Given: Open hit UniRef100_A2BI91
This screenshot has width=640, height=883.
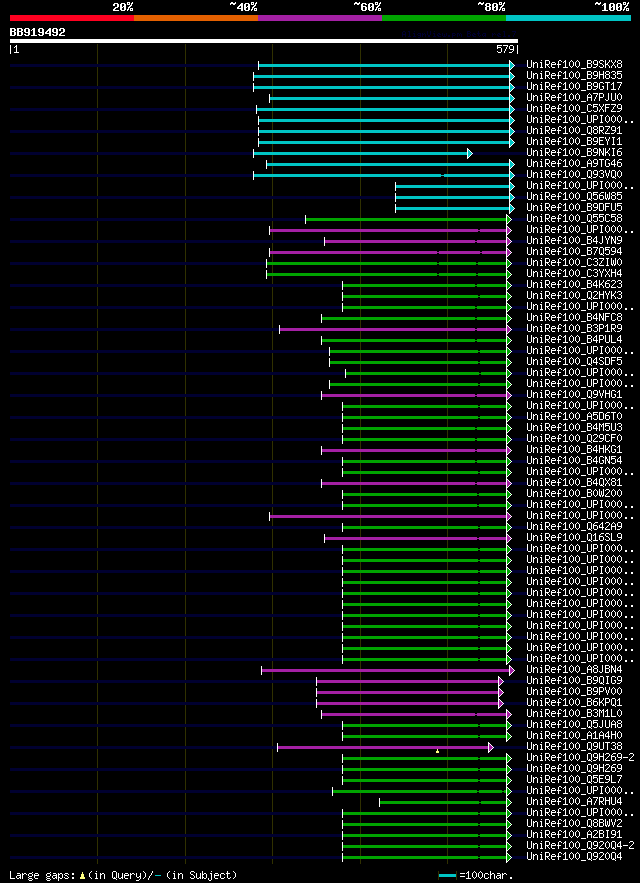Looking at the screenshot, I should pyautogui.click(x=574, y=834).
